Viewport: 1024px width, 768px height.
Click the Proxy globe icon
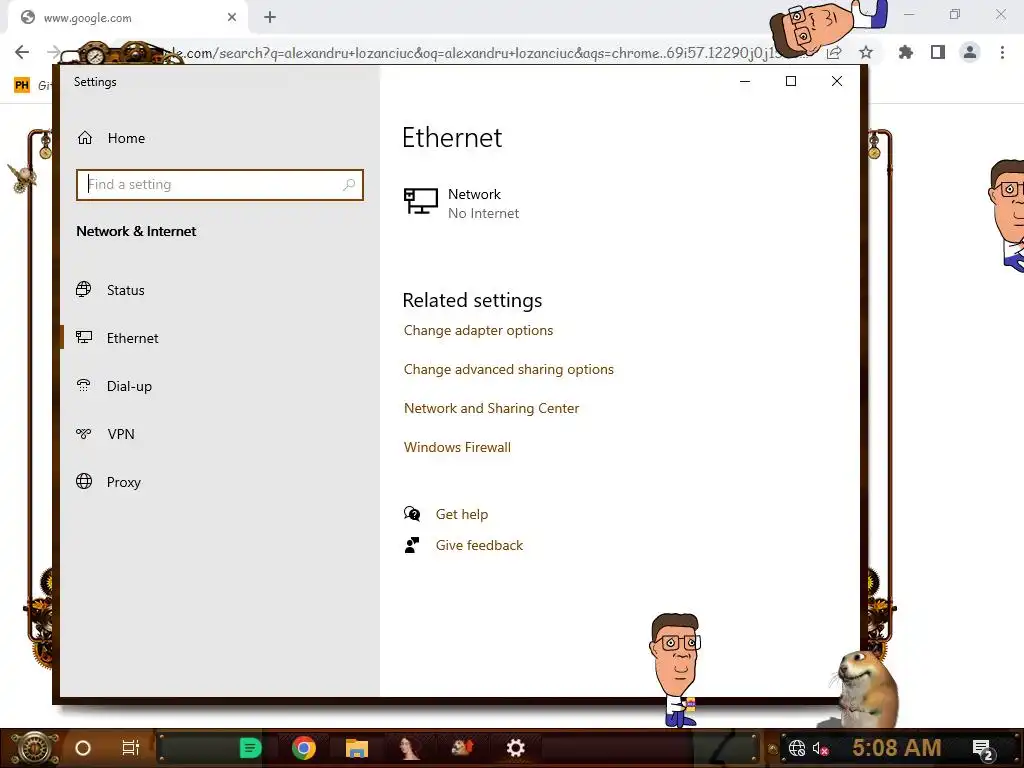84,481
